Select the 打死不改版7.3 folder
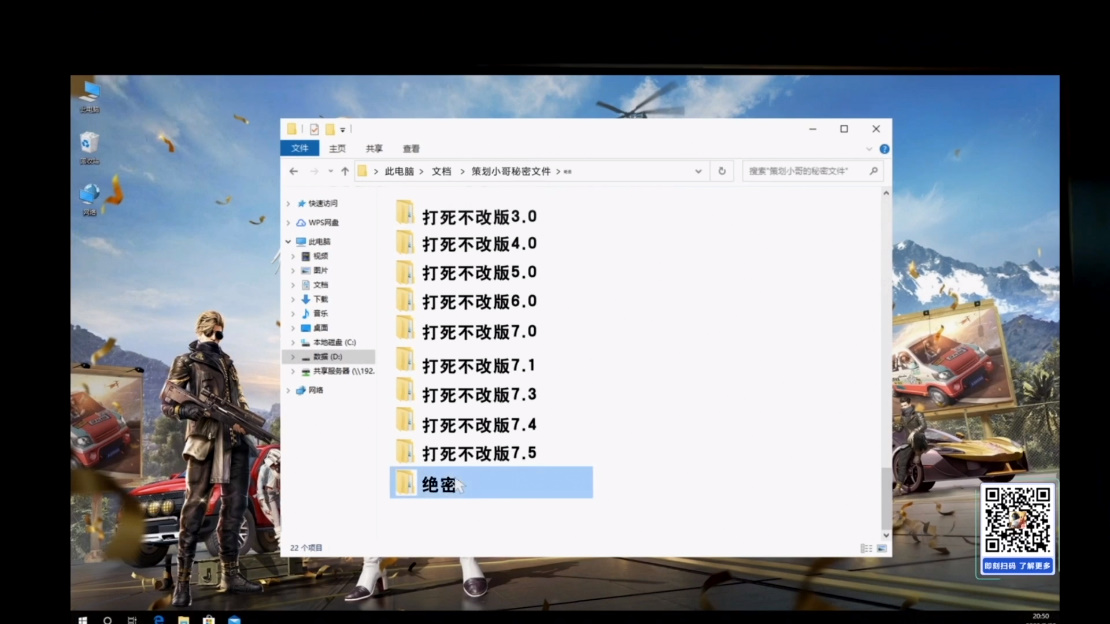 (x=467, y=394)
